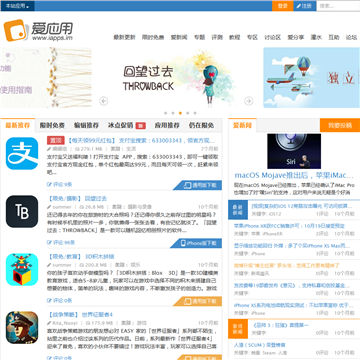Screen dimensions: 360x360
Task: Open 教程 in main navigation
Action: click(234, 37)
